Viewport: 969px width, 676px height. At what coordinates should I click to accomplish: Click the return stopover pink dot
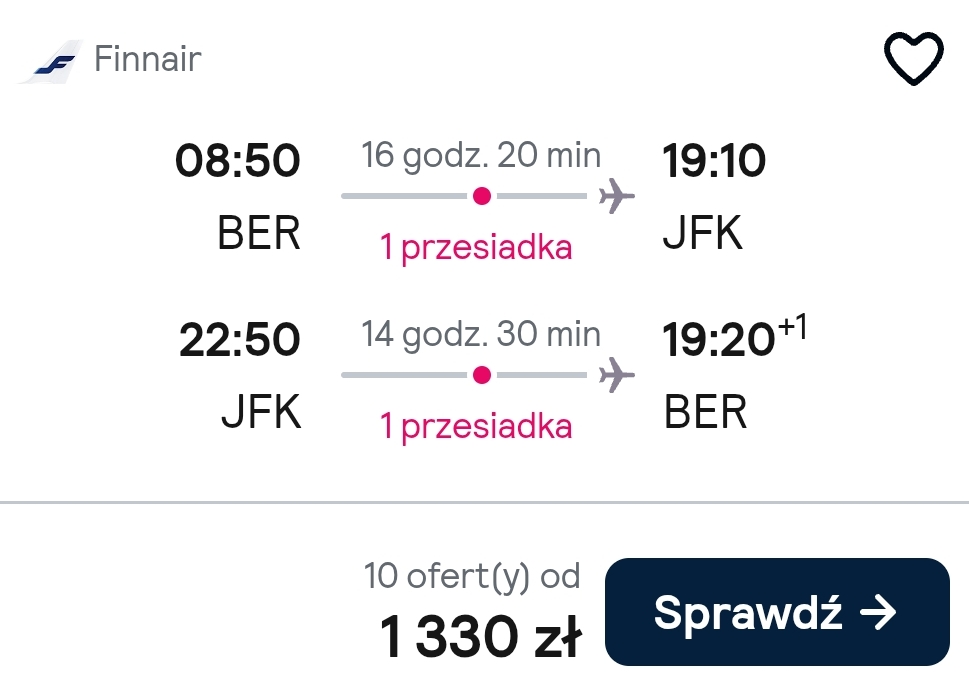(x=482, y=374)
